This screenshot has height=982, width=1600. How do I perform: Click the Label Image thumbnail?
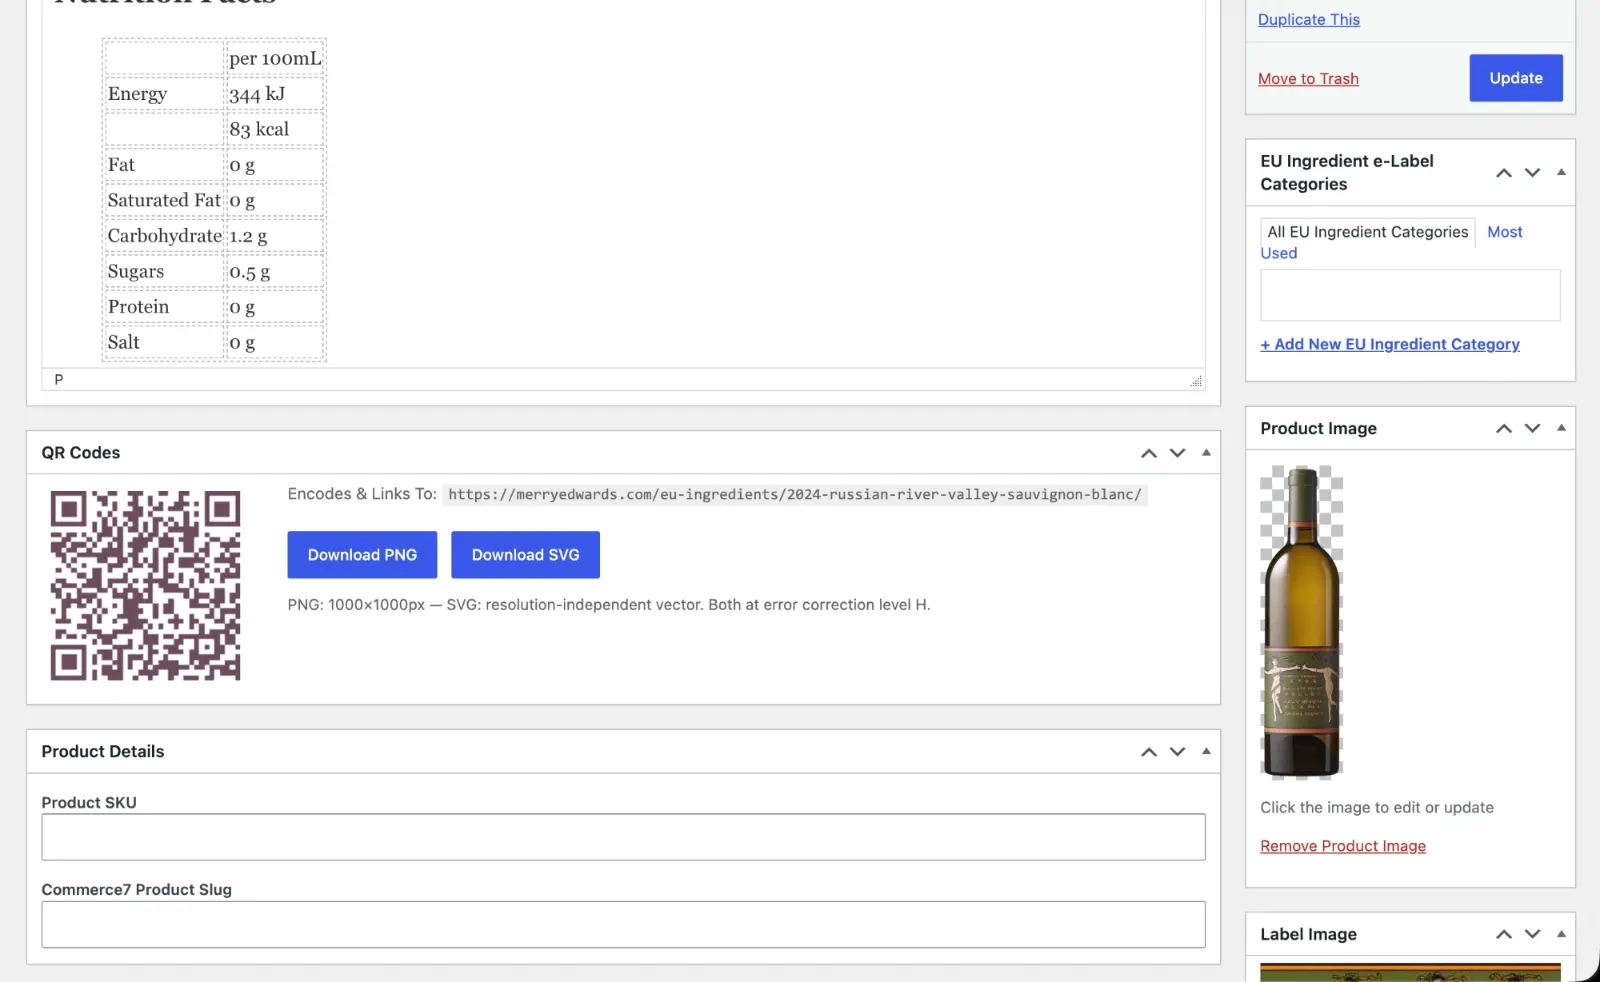click(x=1410, y=972)
